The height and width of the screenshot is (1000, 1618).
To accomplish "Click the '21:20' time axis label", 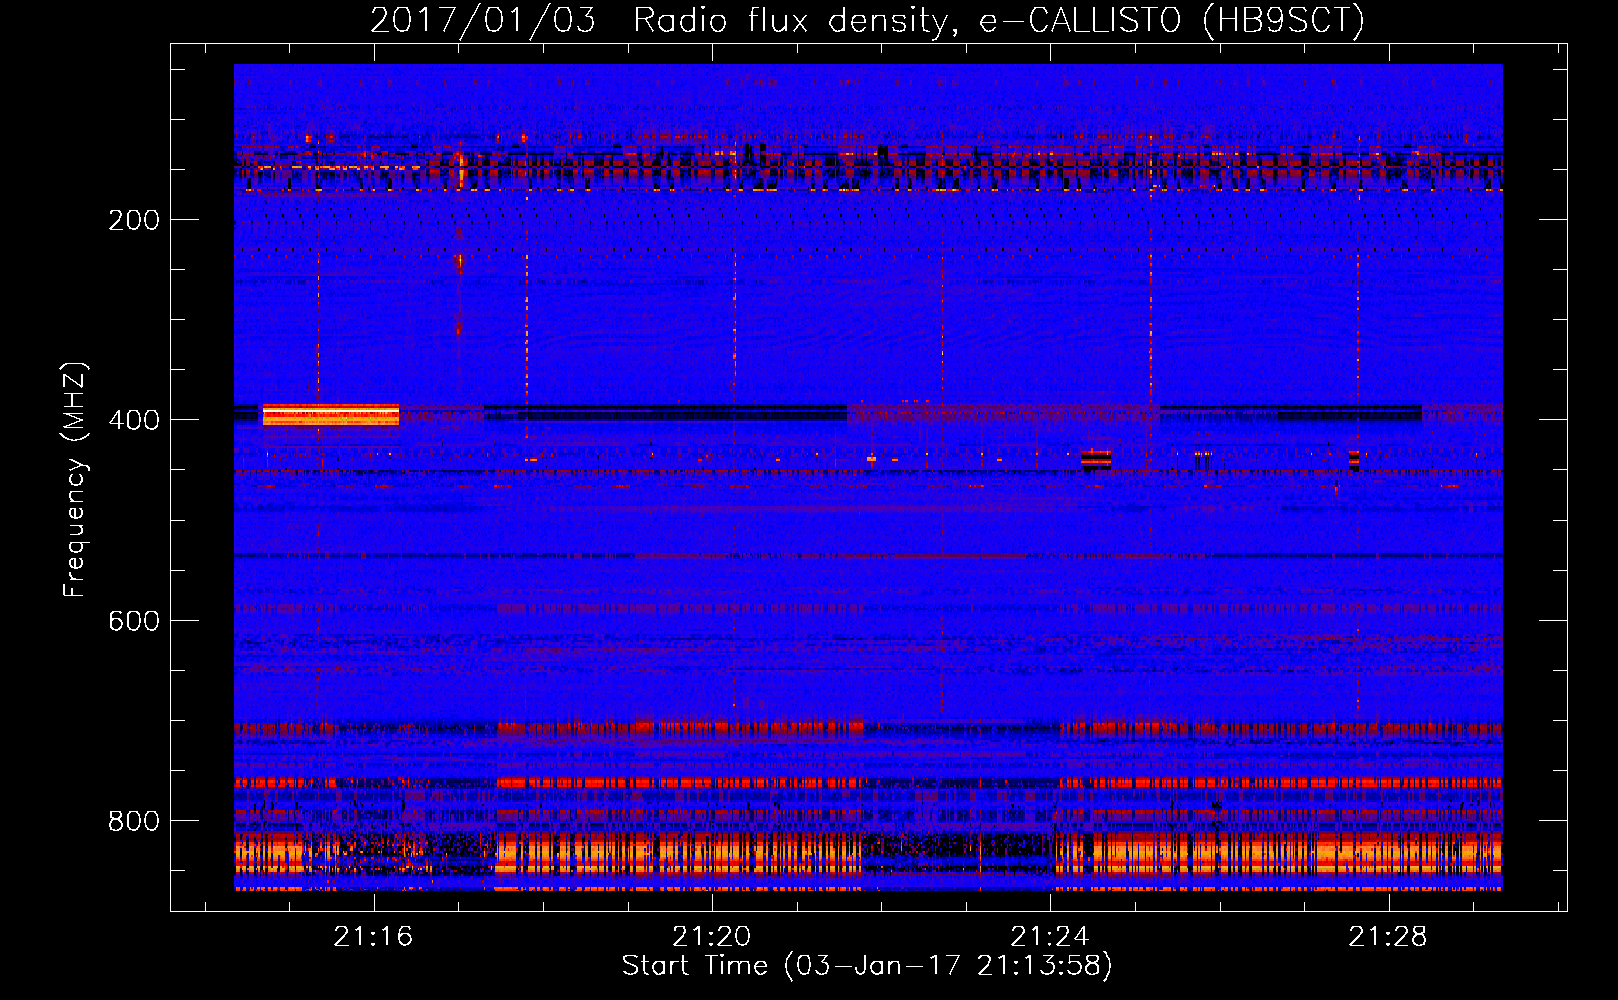I will point(711,937).
